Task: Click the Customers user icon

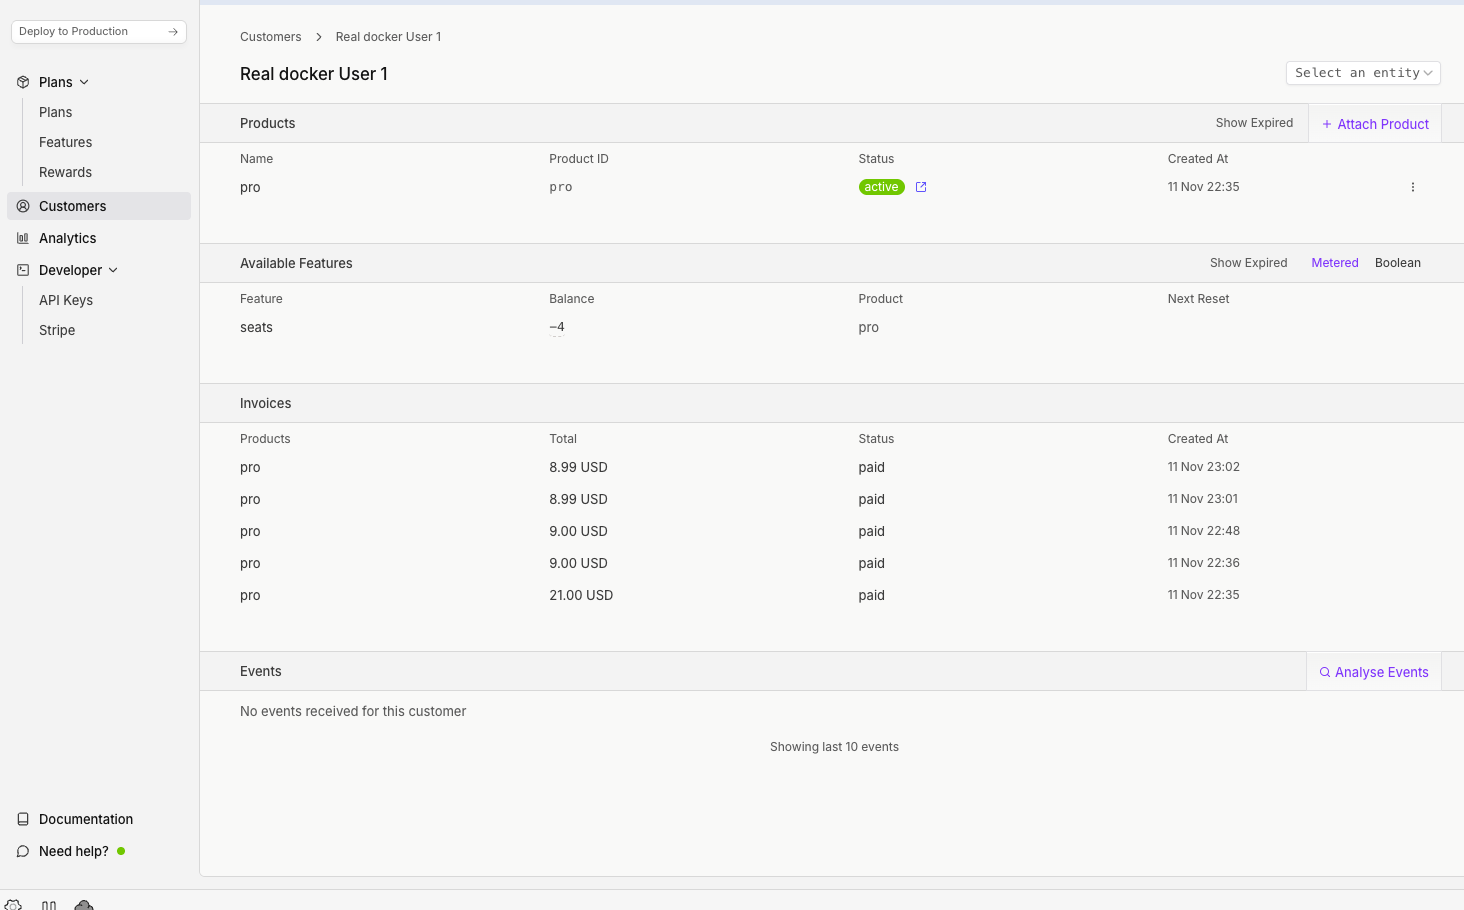Action: point(23,206)
